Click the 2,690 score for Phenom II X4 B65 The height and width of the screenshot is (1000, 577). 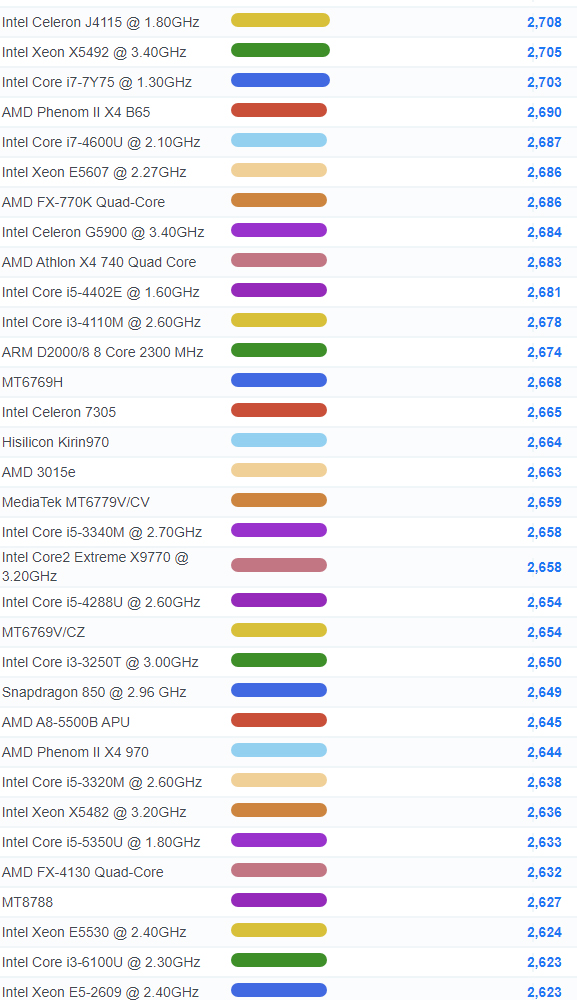[x=544, y=112]
